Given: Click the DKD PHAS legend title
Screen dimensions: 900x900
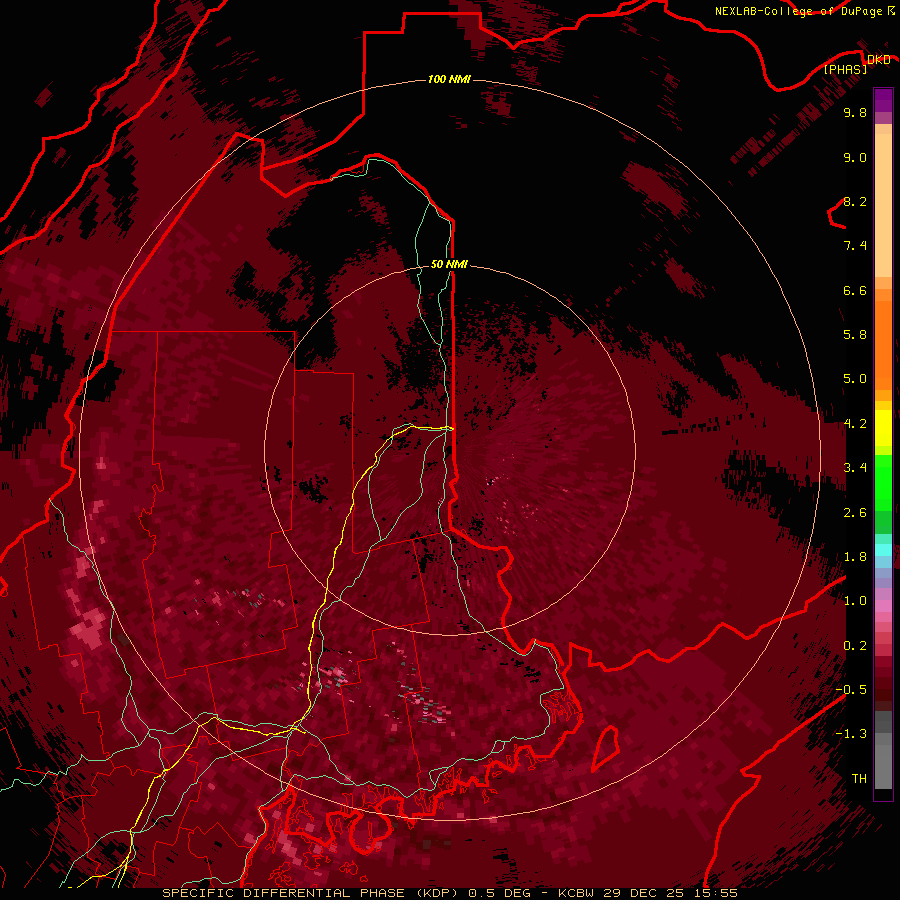Looking at the screenshot, I should (x=857, y=64).
